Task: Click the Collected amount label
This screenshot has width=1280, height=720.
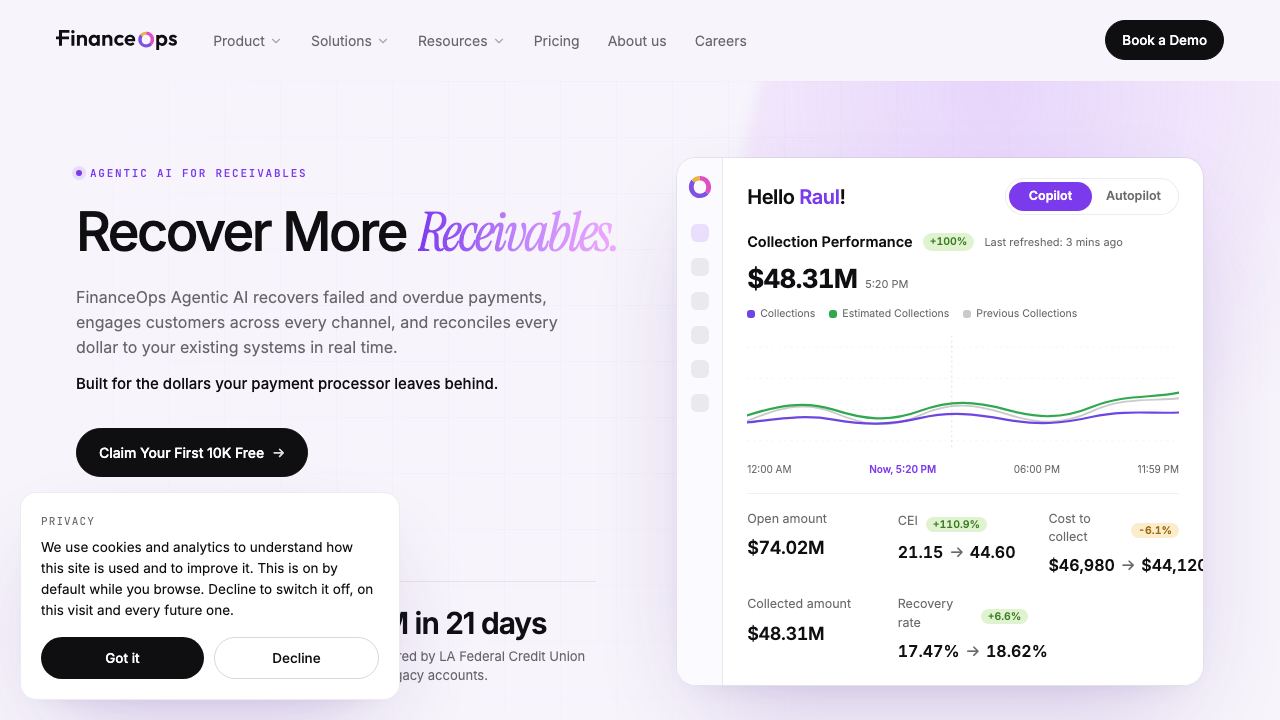Action: (x=799, y=604)
